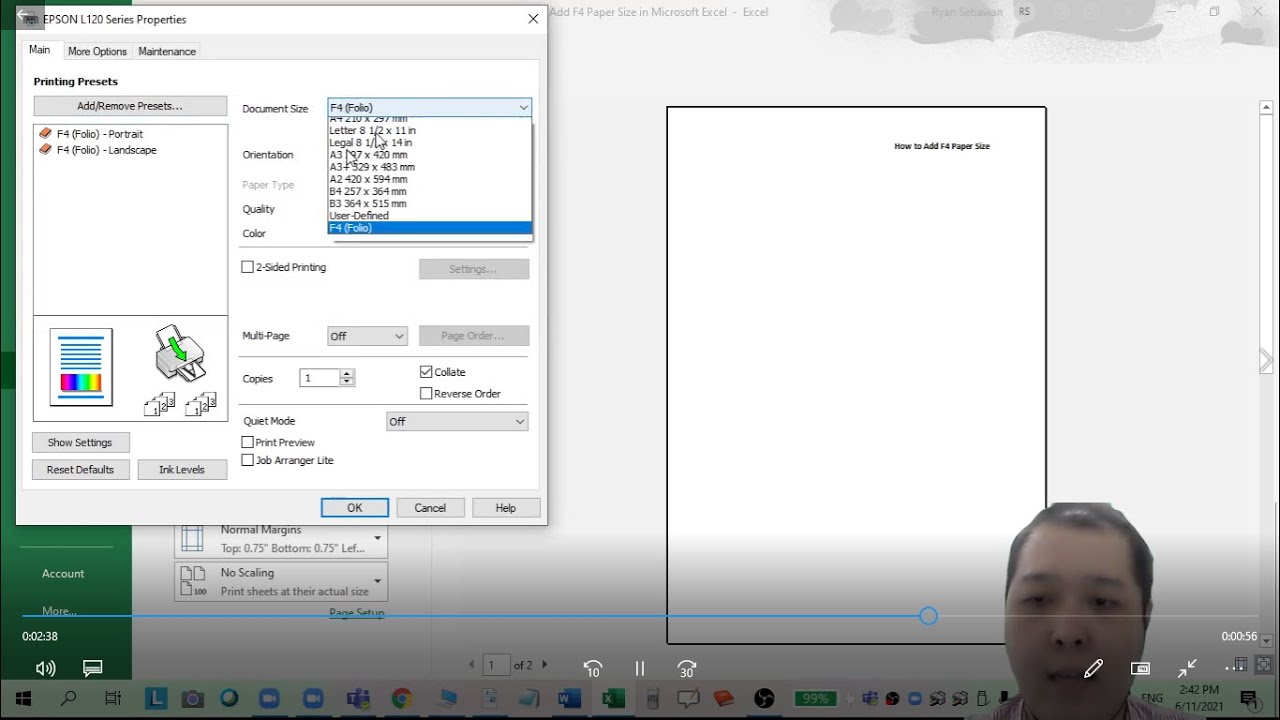Tick the Job Arranger Lite checkbox
Viewport: 1280px width, 720px height.
pyautogui.click(x=248, y=460)
